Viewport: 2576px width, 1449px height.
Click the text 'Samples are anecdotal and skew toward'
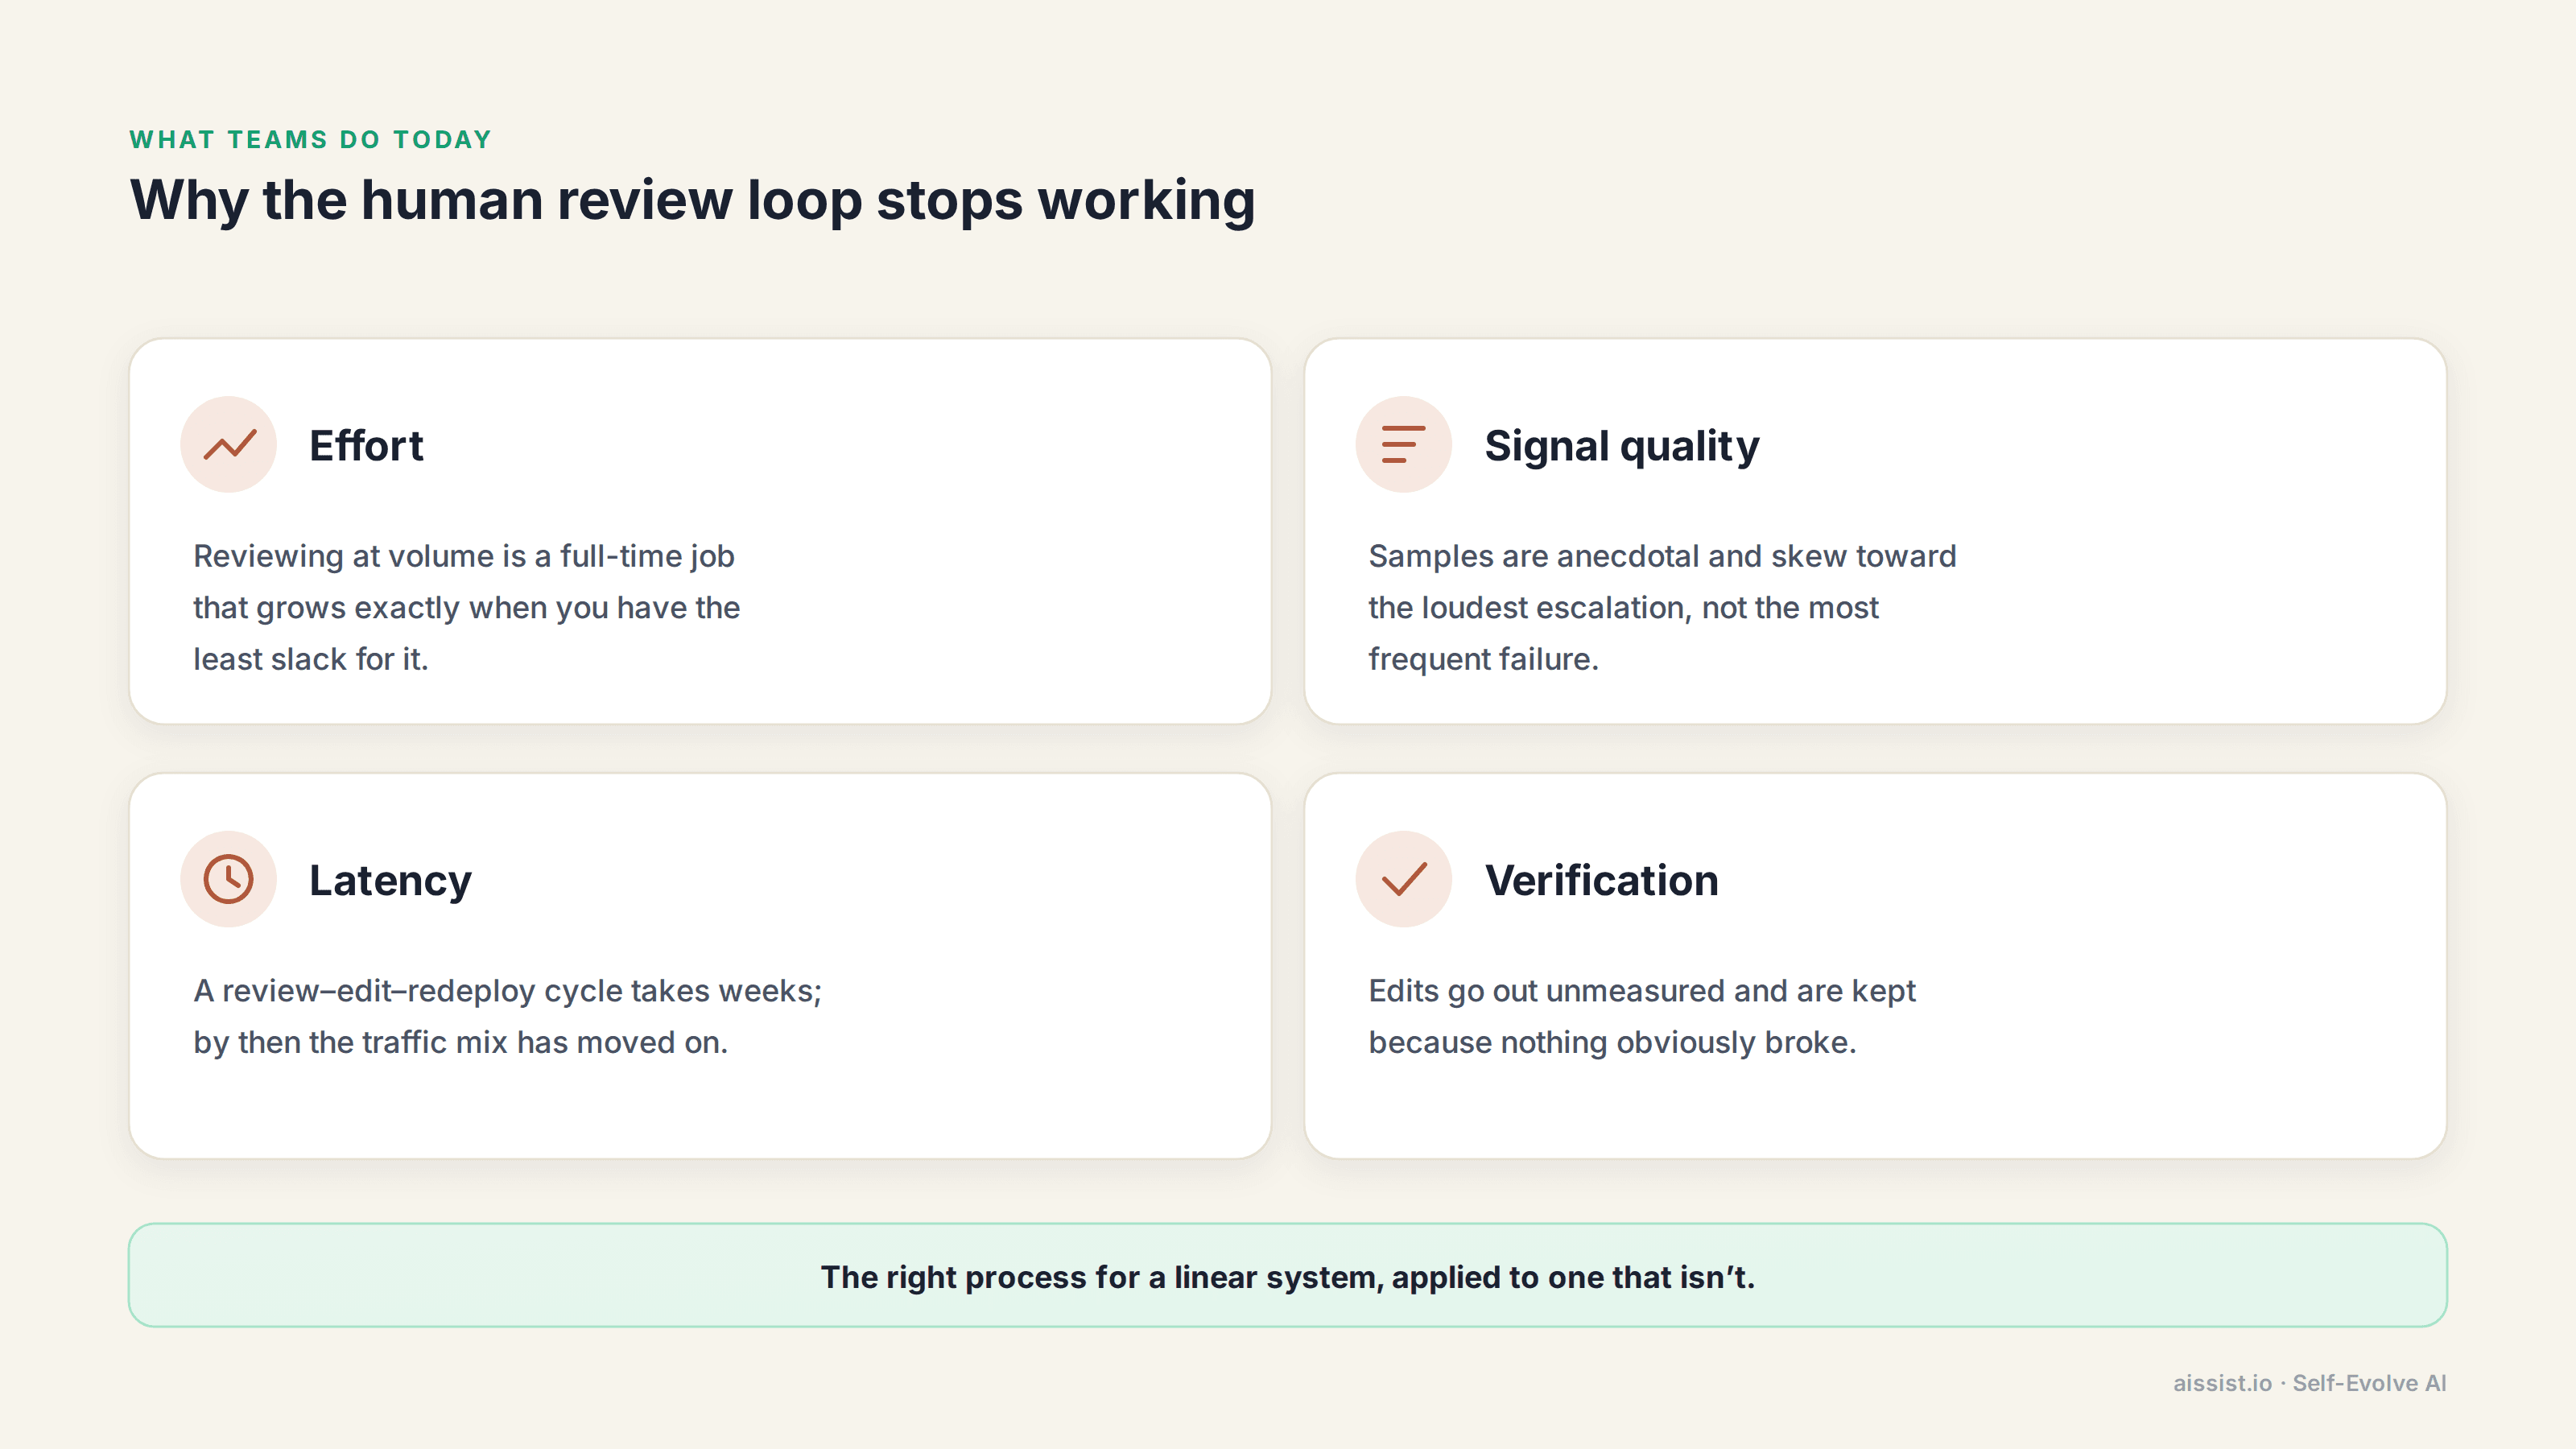pos(1662,556)
